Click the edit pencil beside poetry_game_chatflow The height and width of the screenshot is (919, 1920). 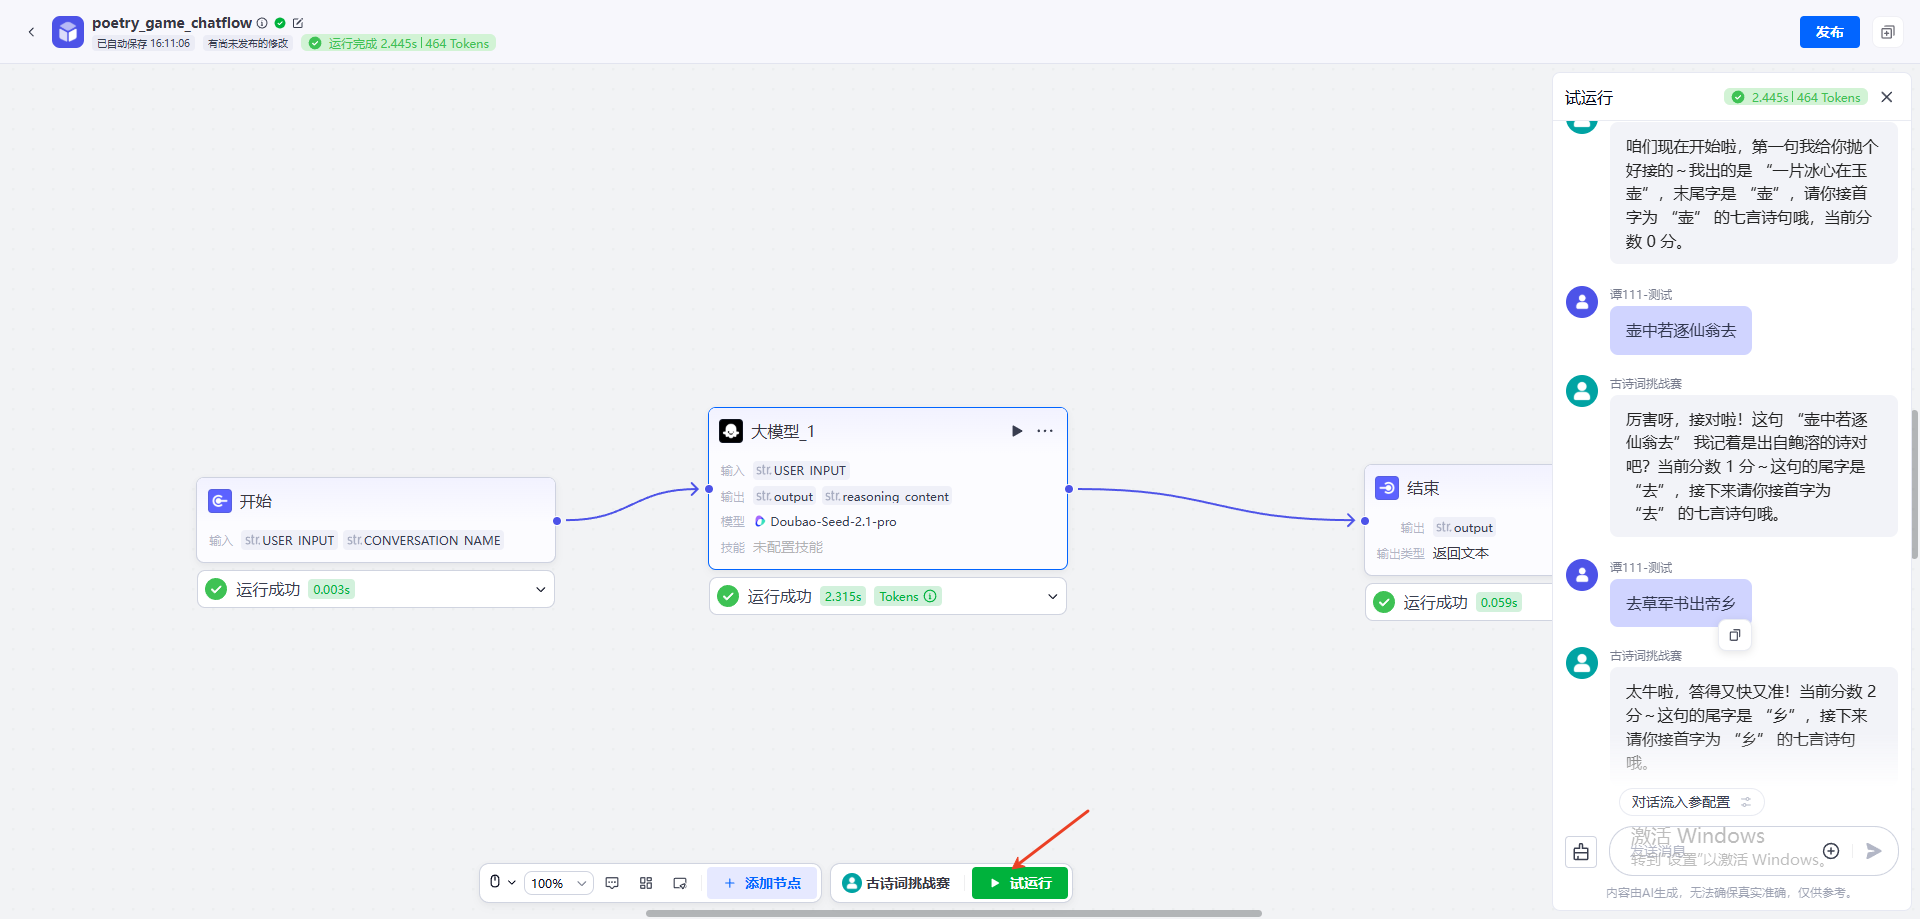coord(297,23)
